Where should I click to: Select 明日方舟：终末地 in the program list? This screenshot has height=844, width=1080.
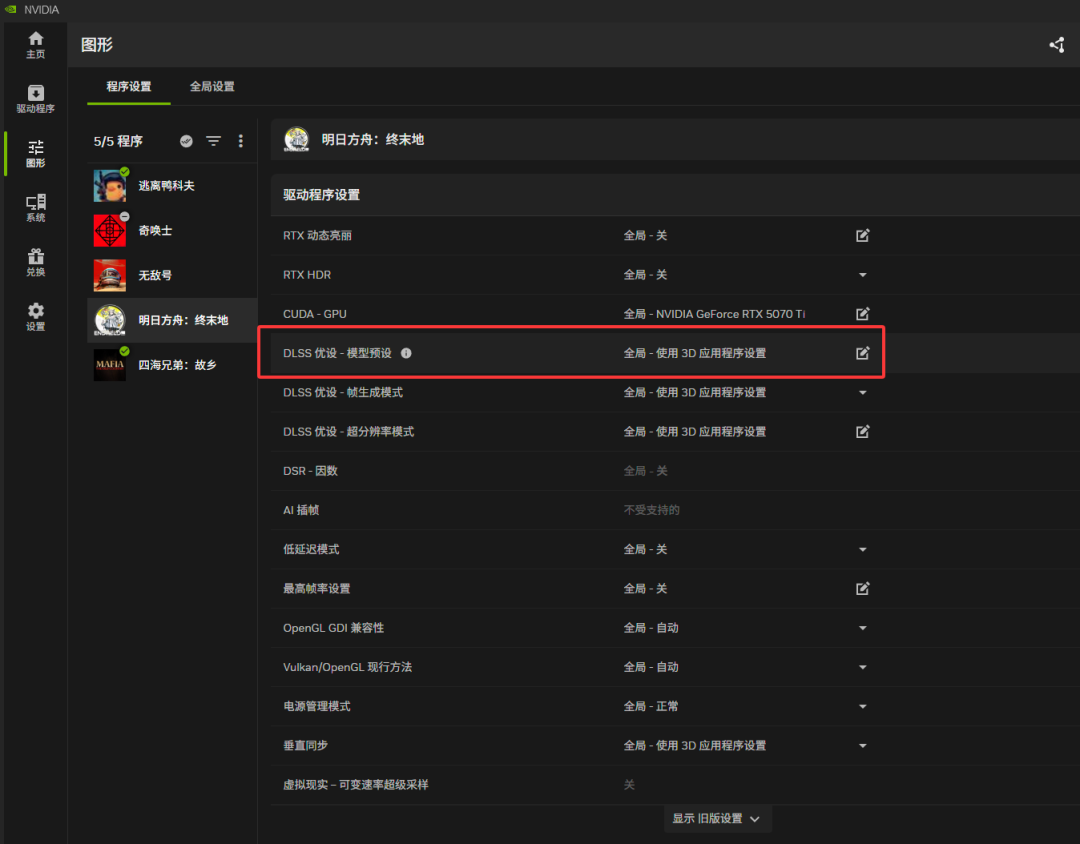tap(172, 320)
